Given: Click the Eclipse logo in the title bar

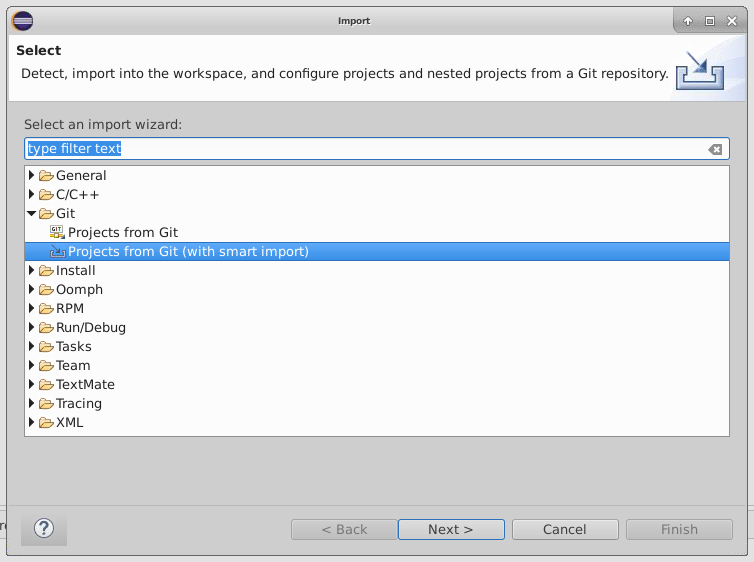Looking at the screenshot, I should [x=22, y=21].
